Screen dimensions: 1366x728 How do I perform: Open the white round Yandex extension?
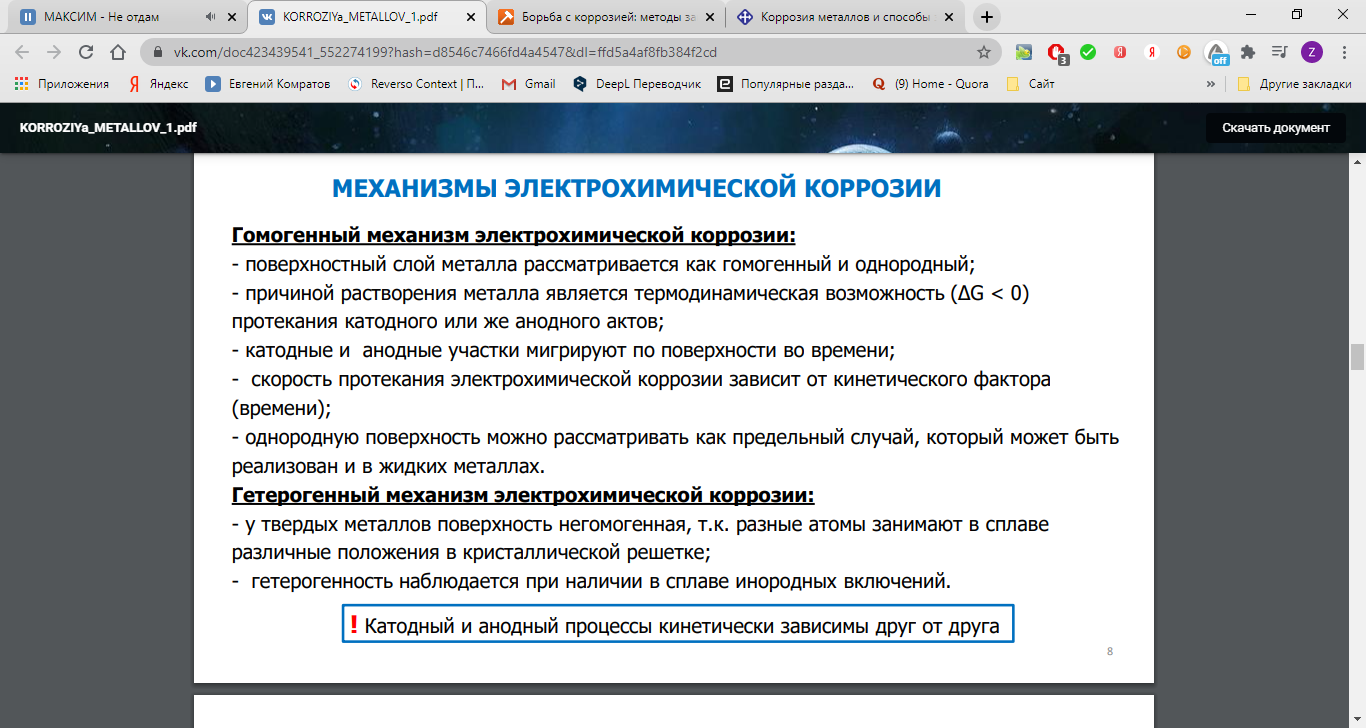click(1152, 52)
